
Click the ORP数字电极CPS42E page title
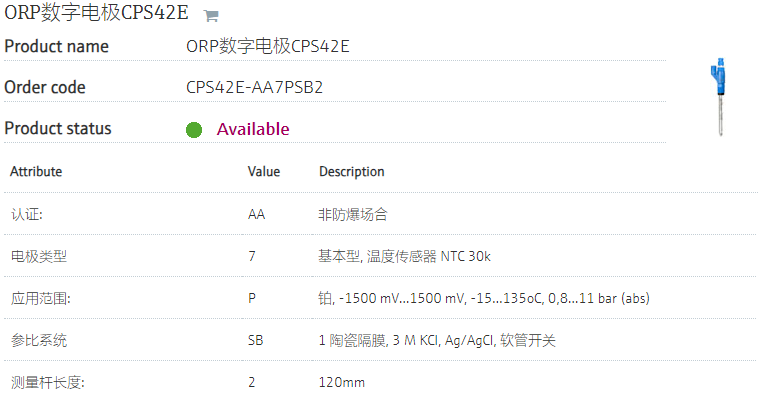tap(97, 13)
